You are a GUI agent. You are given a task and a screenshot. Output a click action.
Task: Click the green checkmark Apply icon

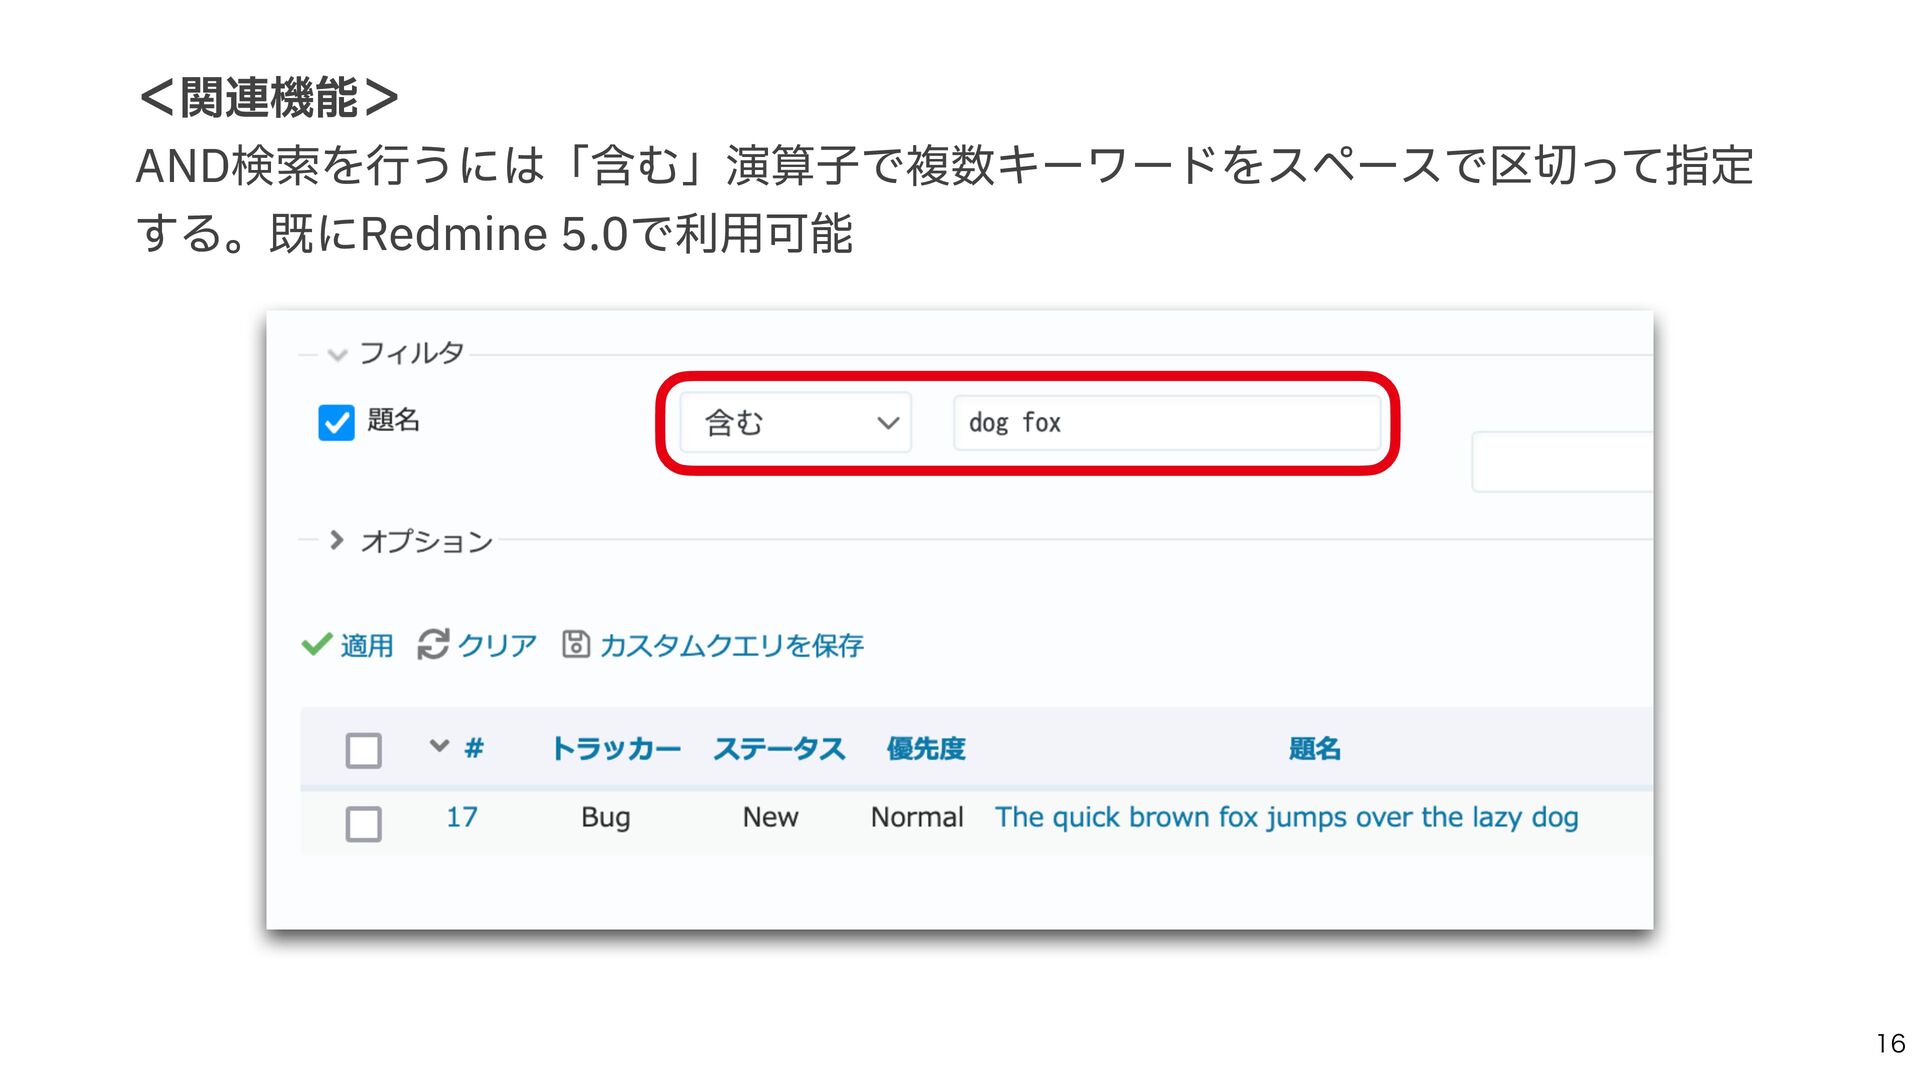point(317,645)
